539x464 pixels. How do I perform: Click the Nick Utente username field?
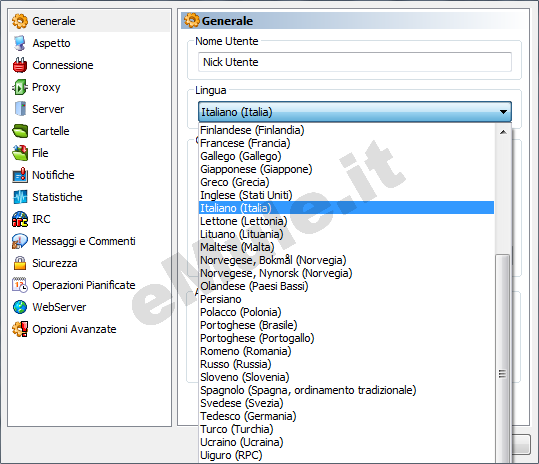355,62
